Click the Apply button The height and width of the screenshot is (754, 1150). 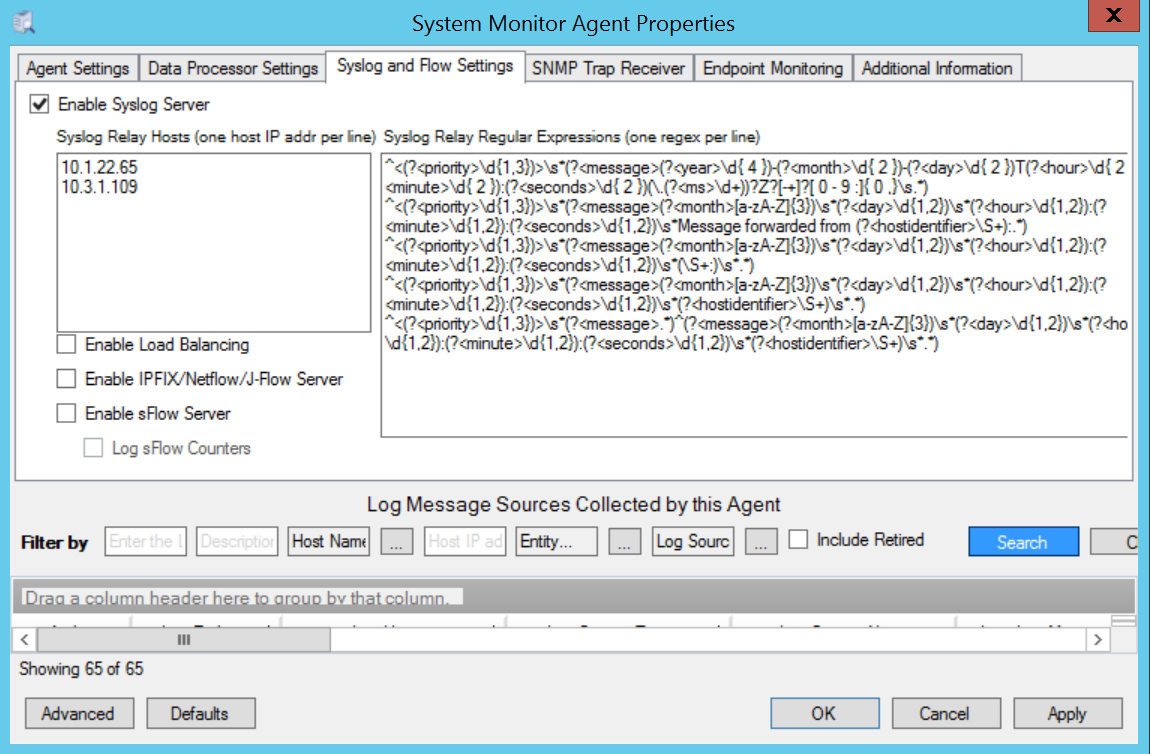(x=1066, y=713)
